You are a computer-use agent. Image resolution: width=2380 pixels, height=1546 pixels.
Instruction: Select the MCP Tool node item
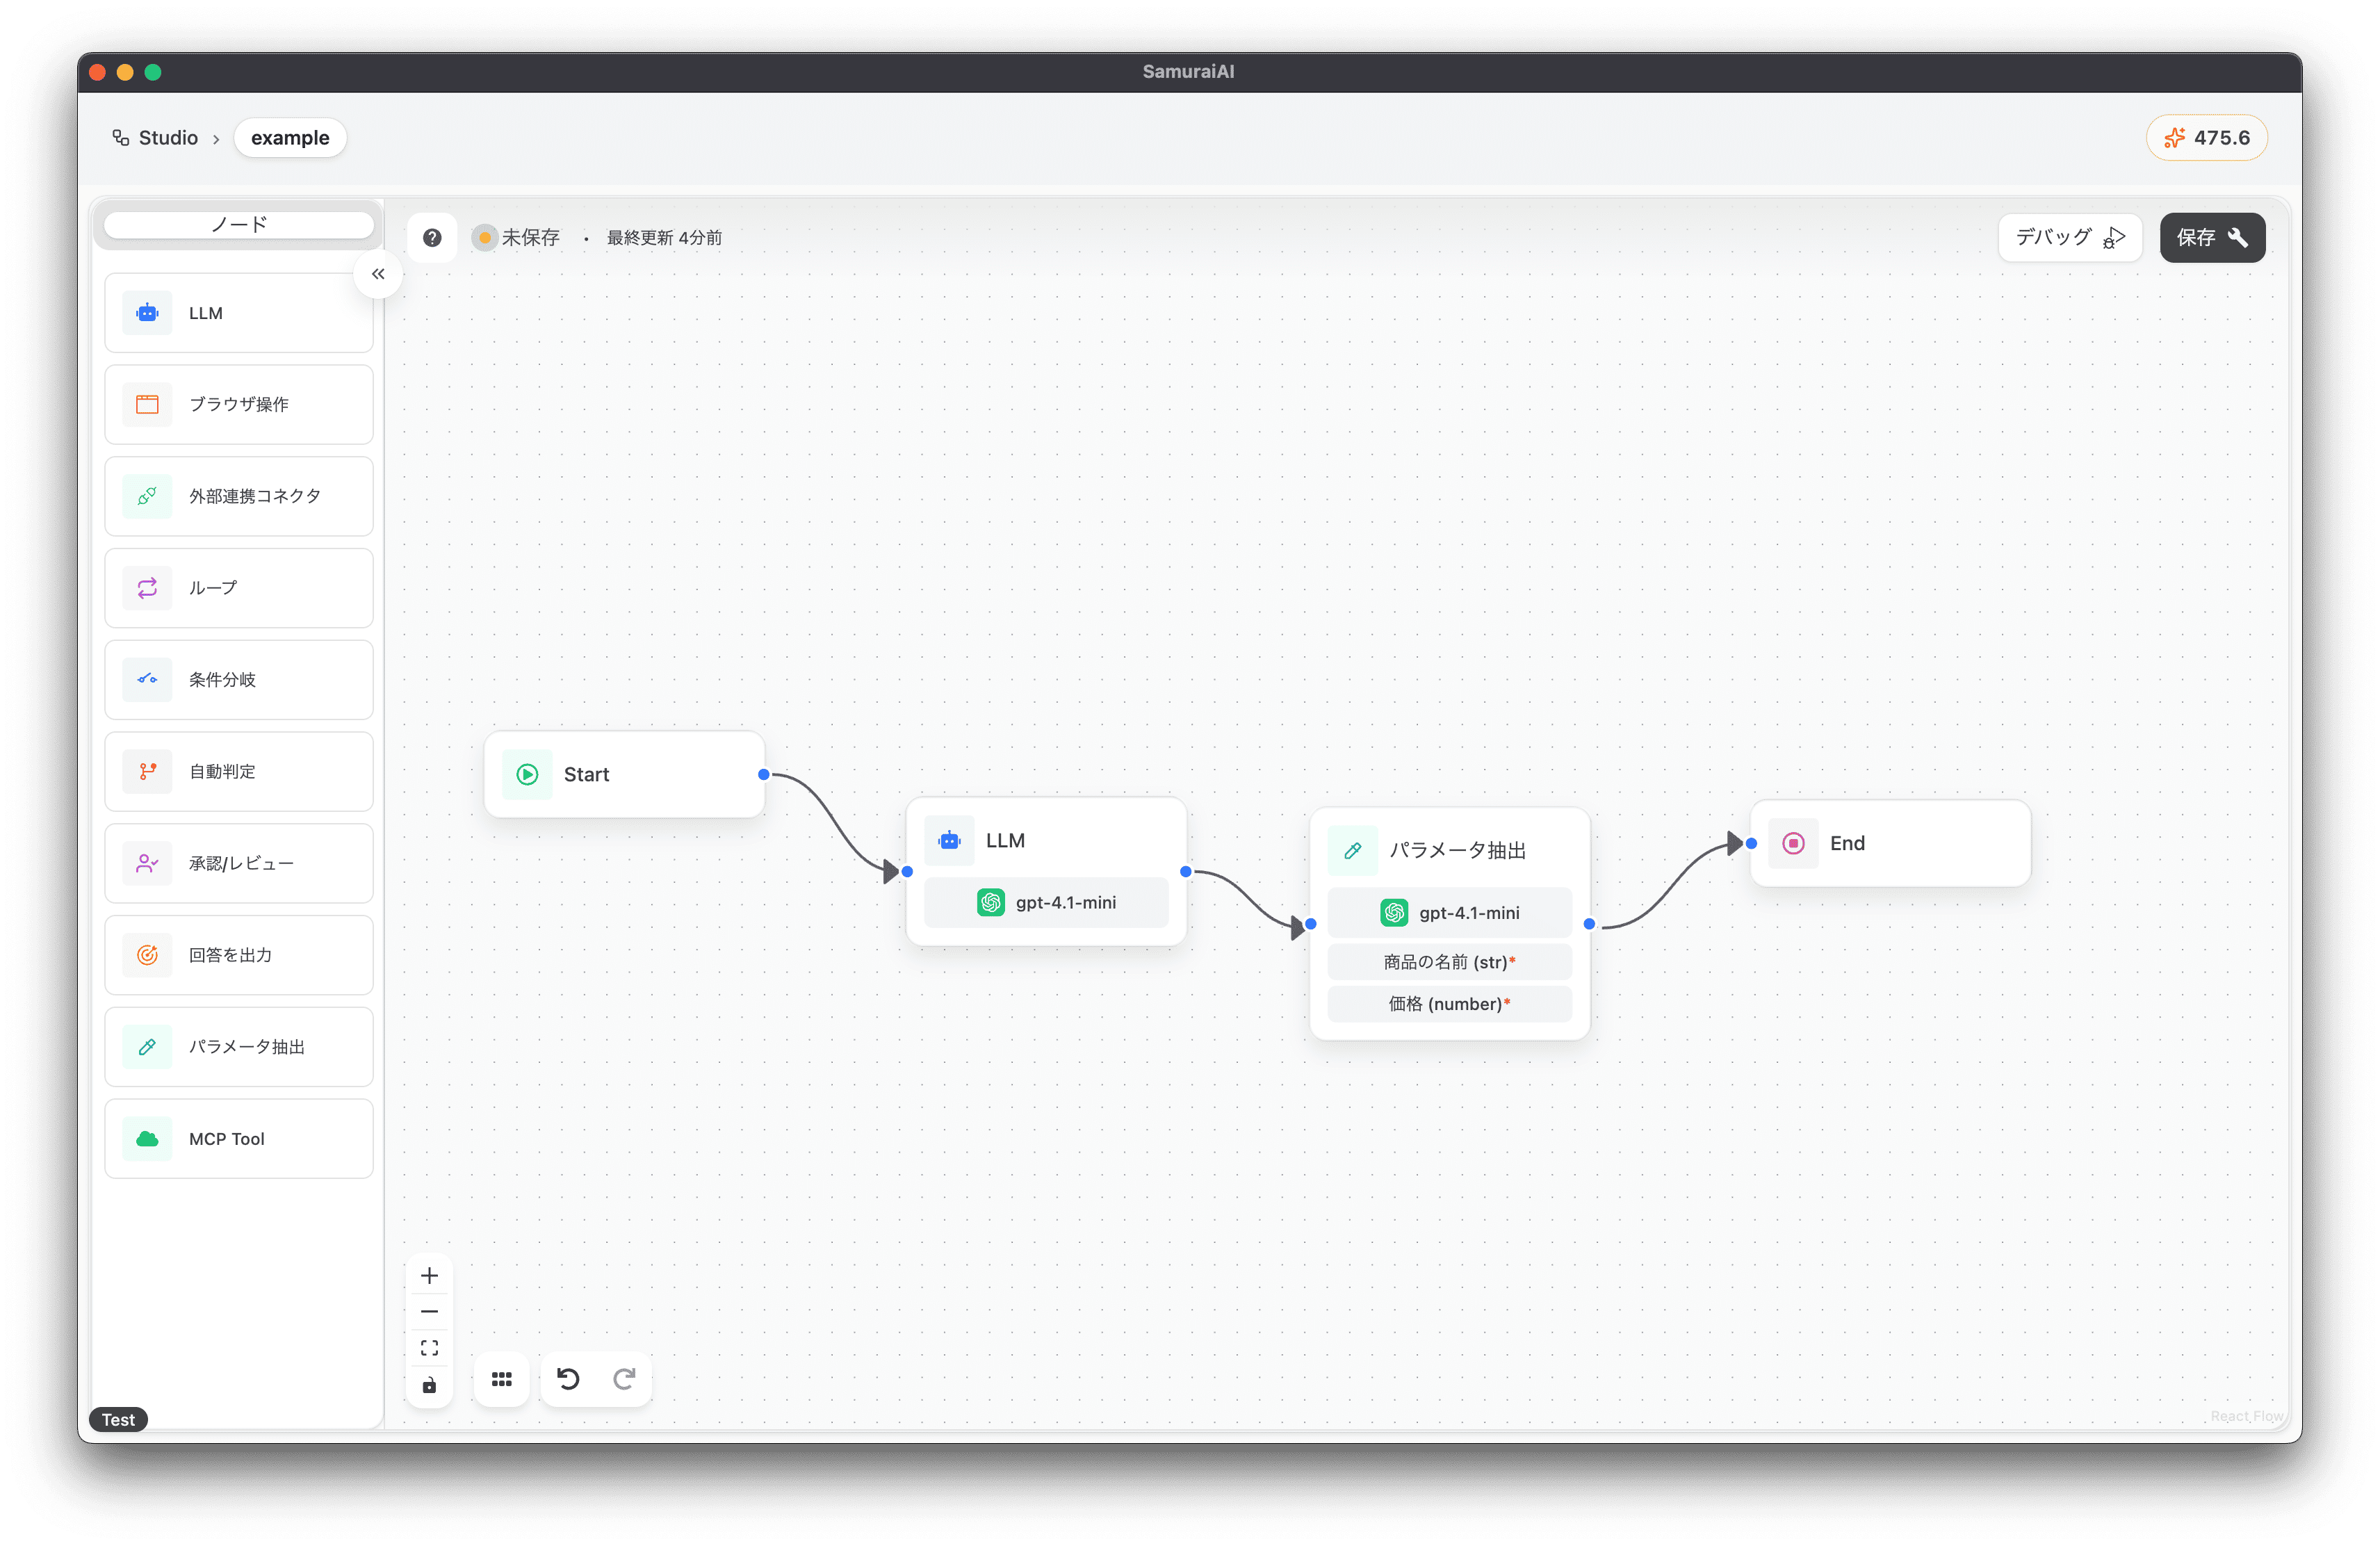pos(239,1139)
